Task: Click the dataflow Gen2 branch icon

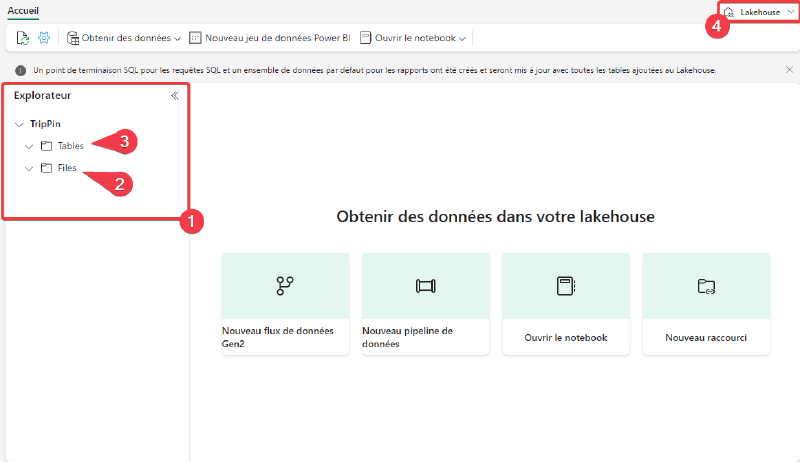Action: 285,286
